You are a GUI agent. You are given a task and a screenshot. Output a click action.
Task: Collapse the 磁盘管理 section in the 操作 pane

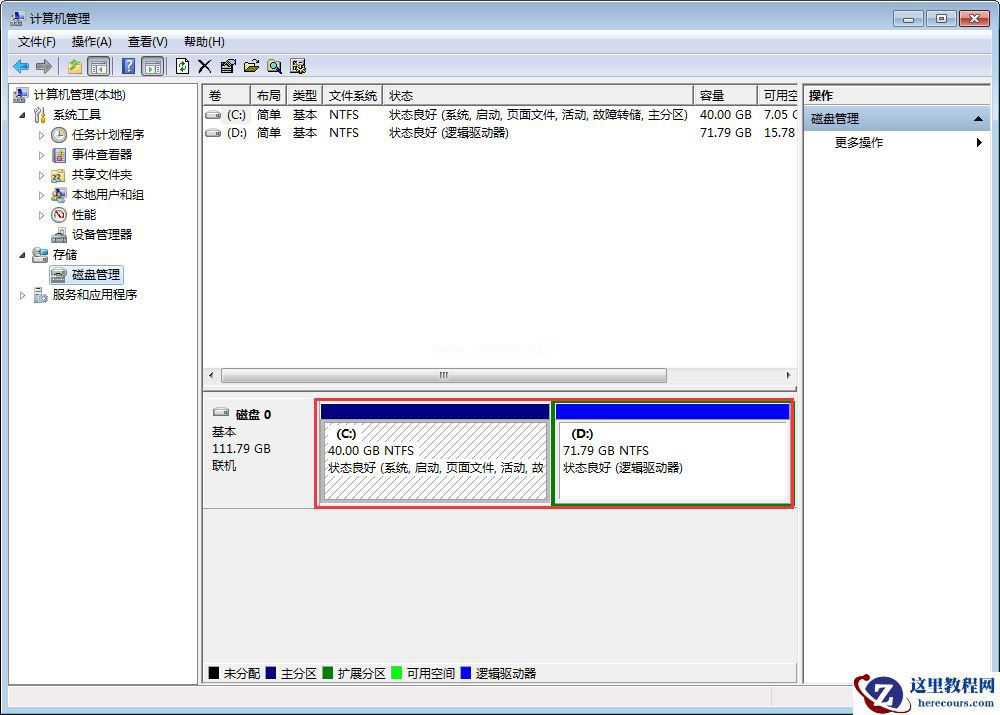pyautogui.click(x=978, y=118)
